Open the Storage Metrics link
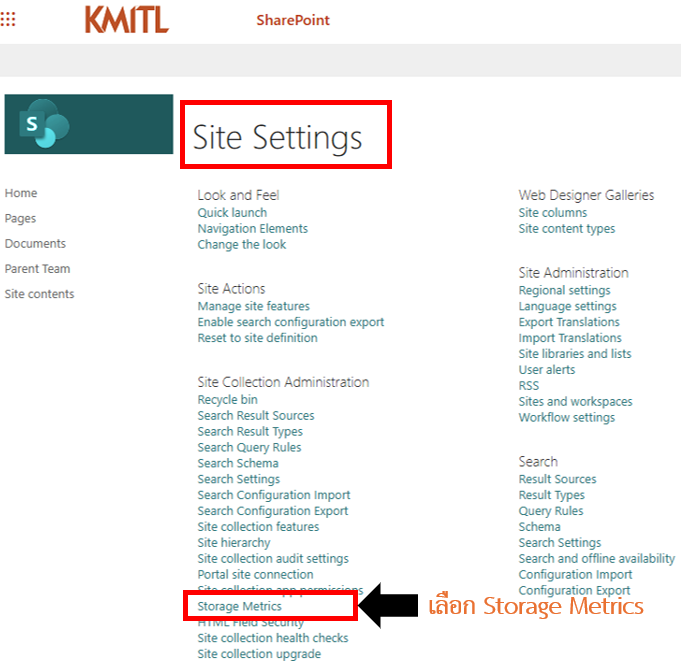This screenshot has width=681, height=666. click(240, 606)
